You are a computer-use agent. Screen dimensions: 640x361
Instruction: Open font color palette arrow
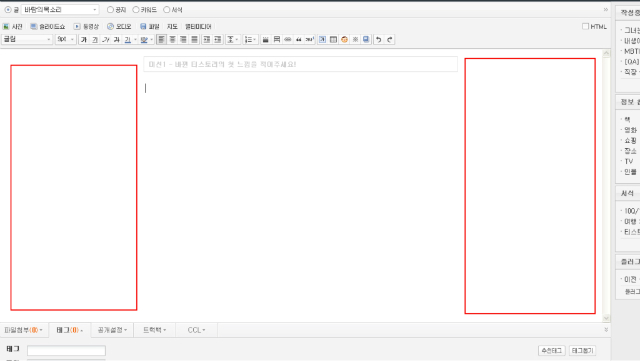click(x=135, y=40)
